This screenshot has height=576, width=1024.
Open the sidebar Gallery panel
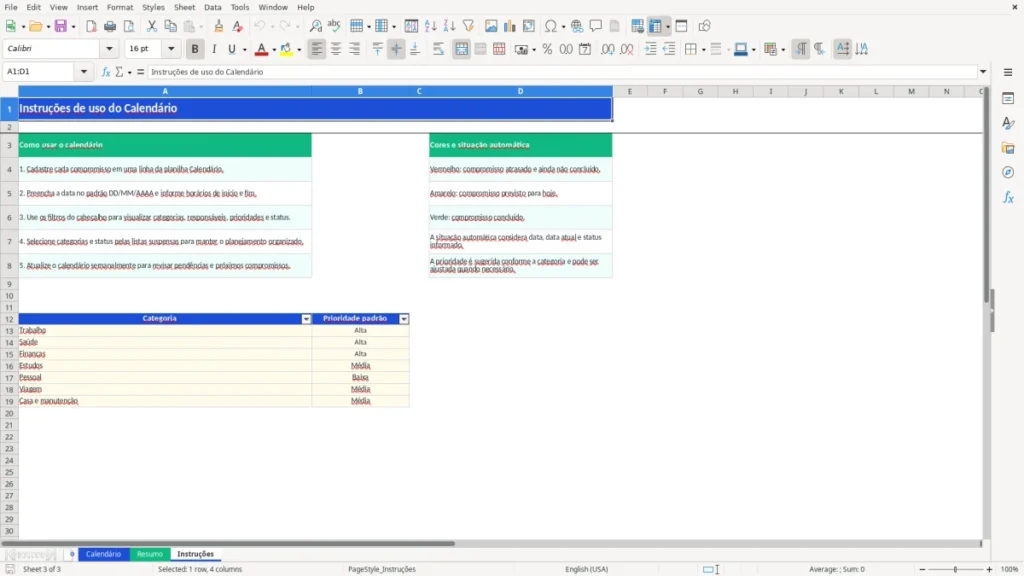coord(1008,148)
